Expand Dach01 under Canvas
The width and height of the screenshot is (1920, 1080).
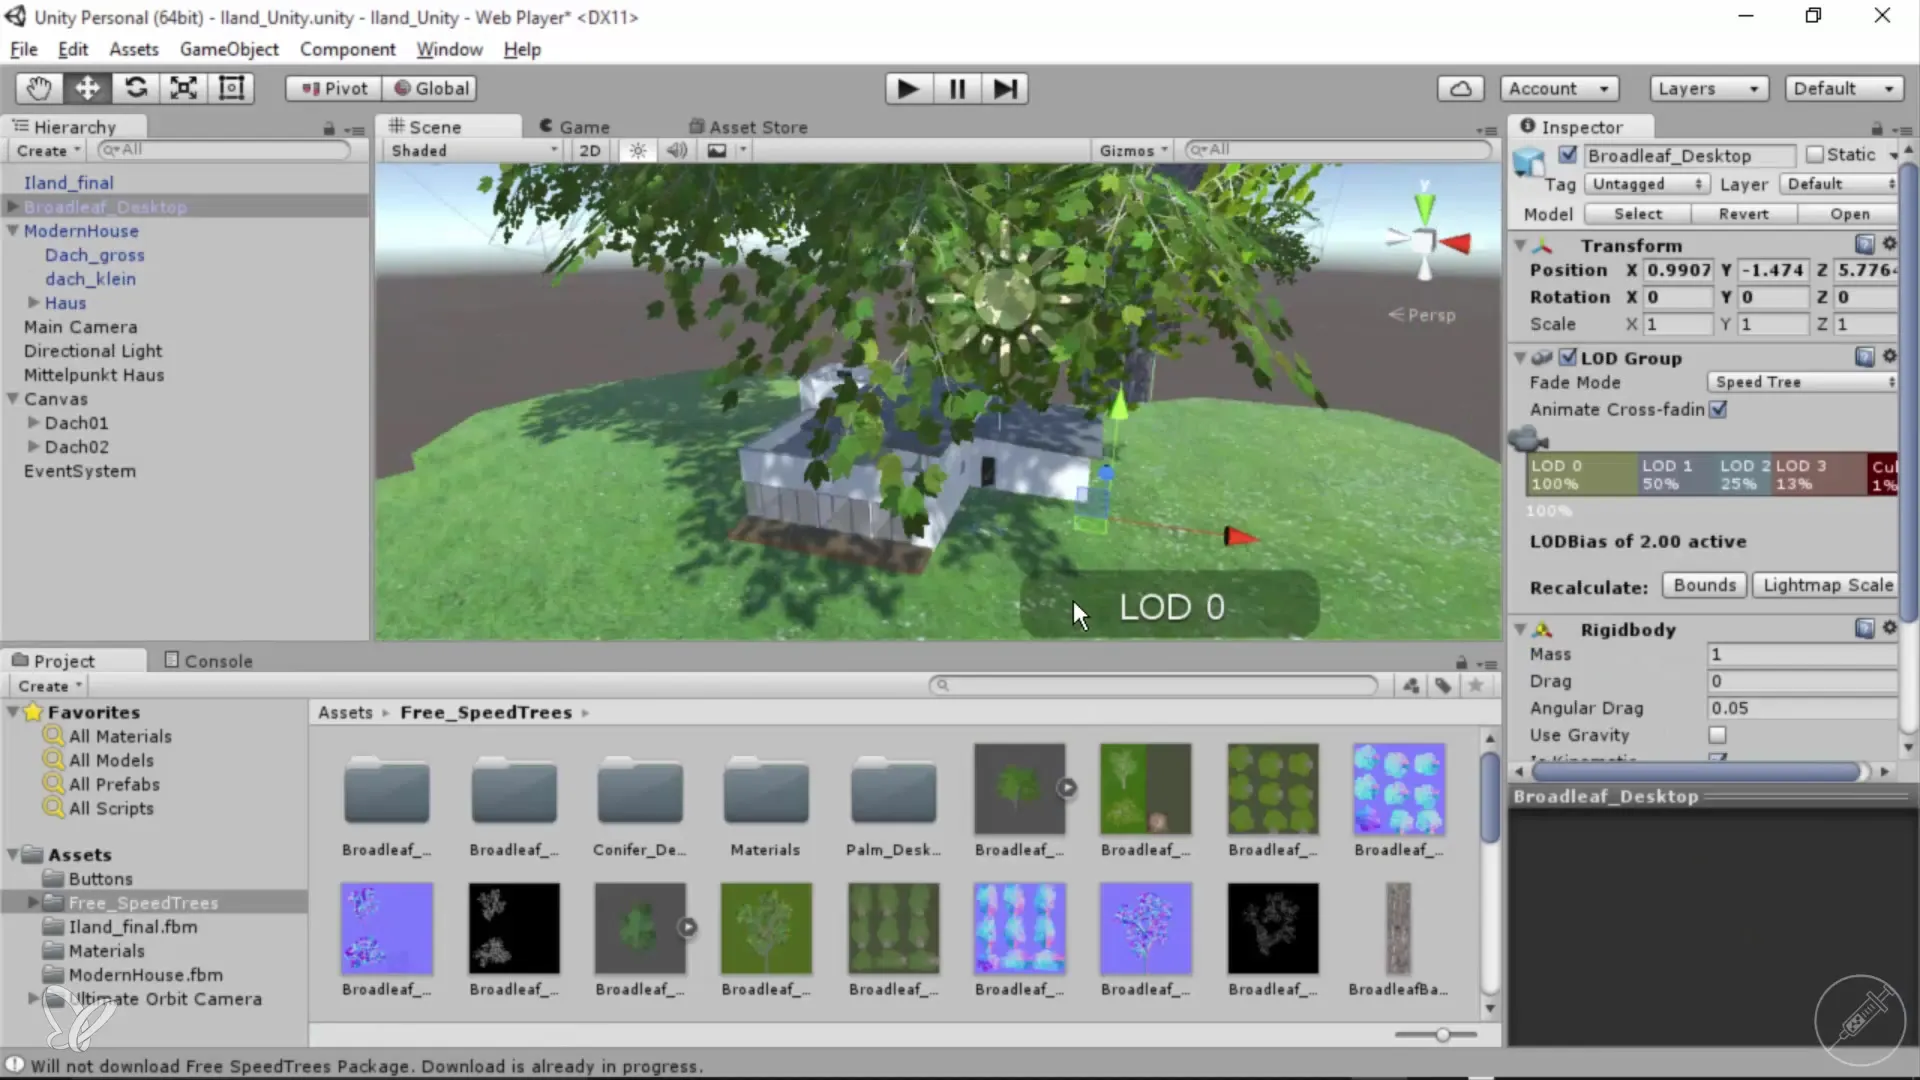[34, 422]
